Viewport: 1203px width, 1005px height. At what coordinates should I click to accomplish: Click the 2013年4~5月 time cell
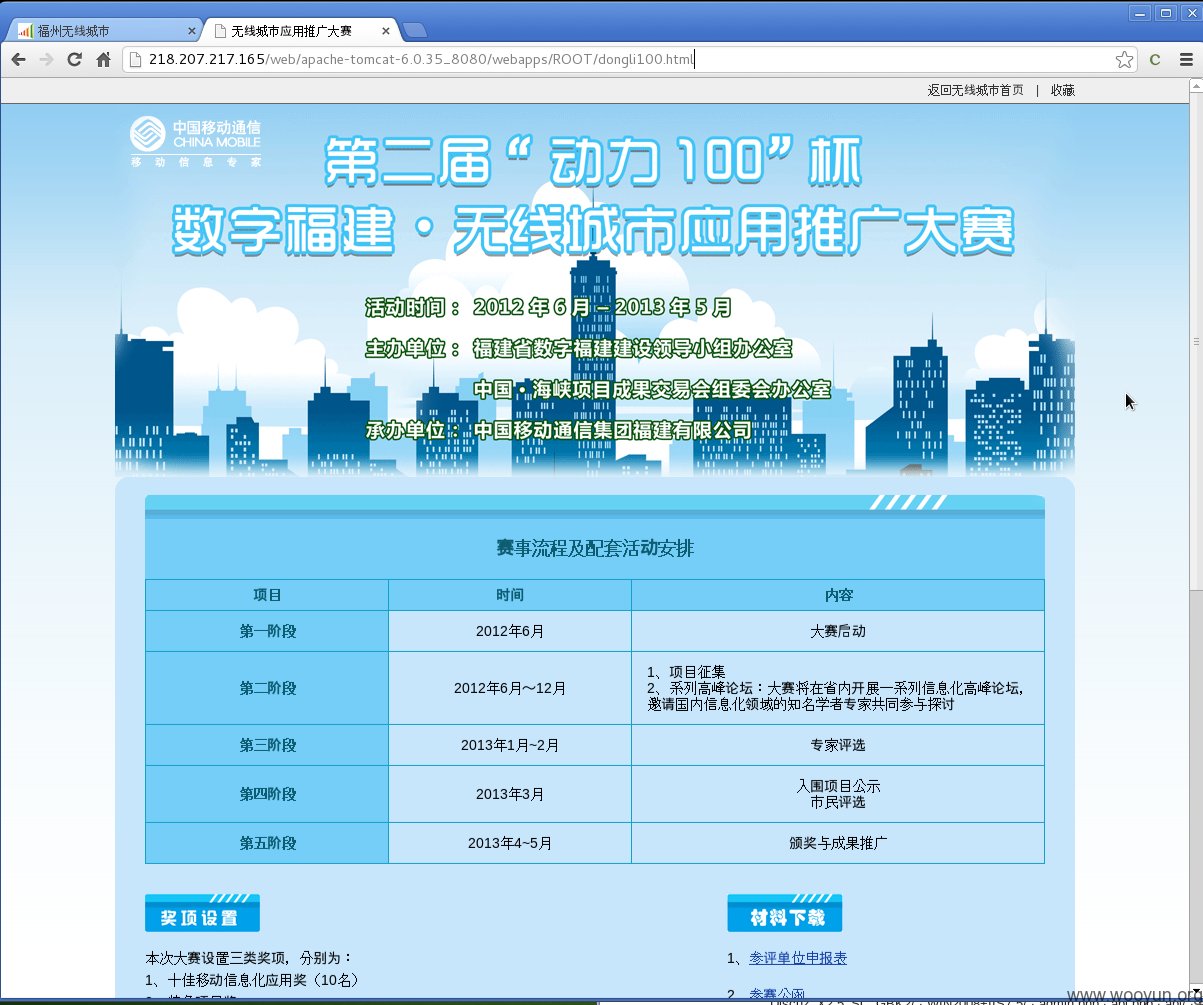tap(510, 843)
